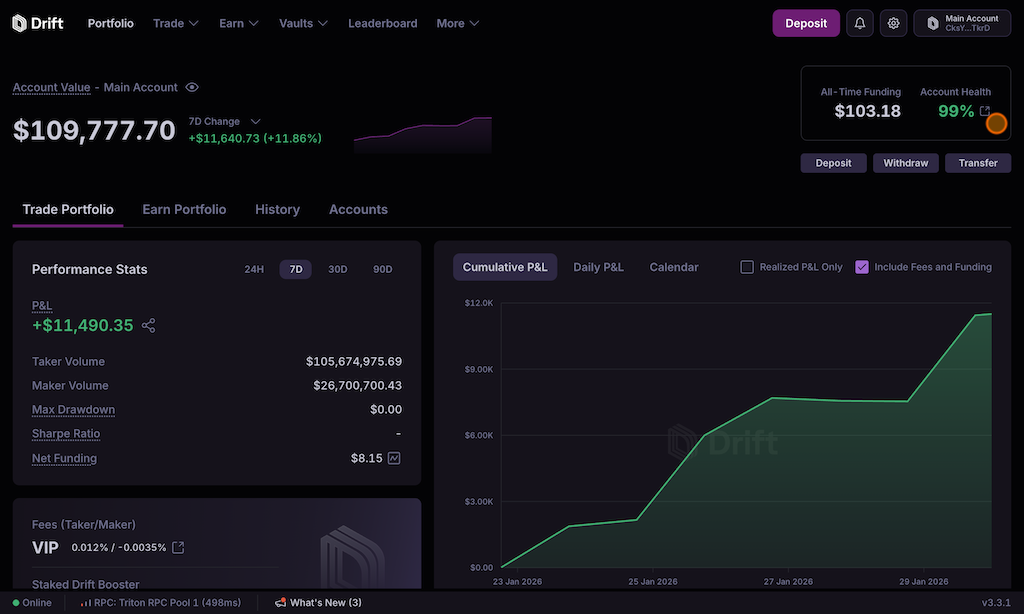Click the Main Account wallet selector
Viewport: 1024px width, 614px height.
(962, 23)
